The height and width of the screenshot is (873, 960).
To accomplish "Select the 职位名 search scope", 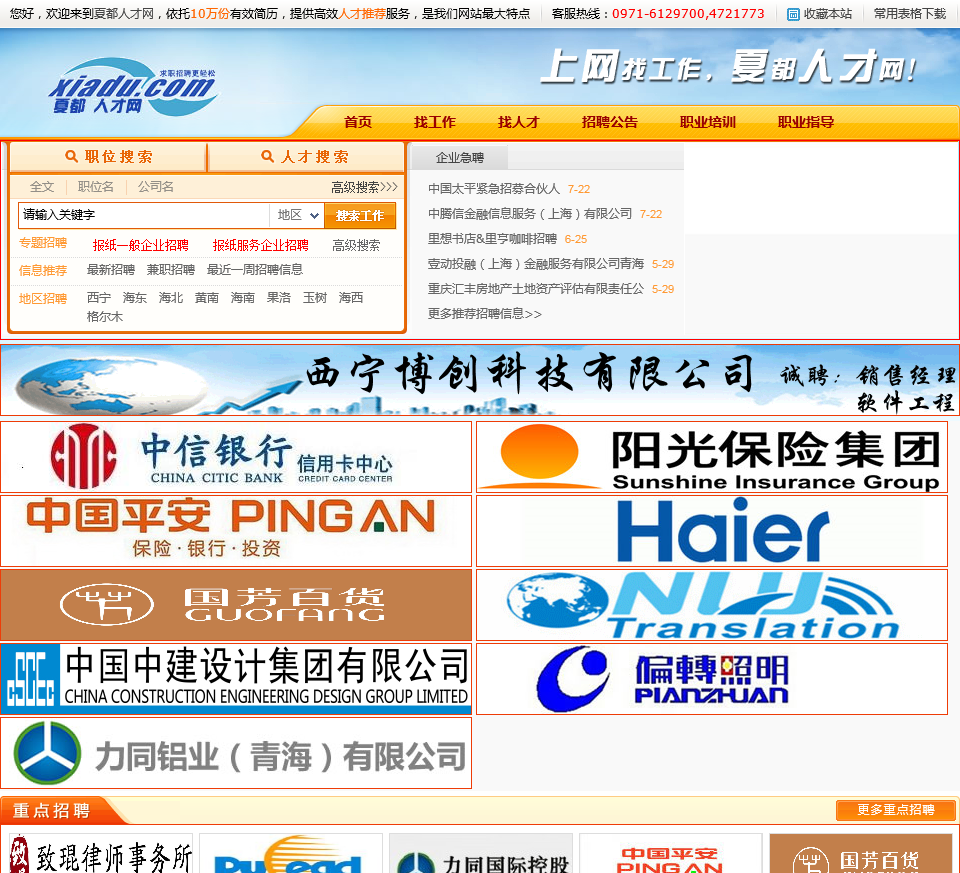I will click(x=96, y=187).
